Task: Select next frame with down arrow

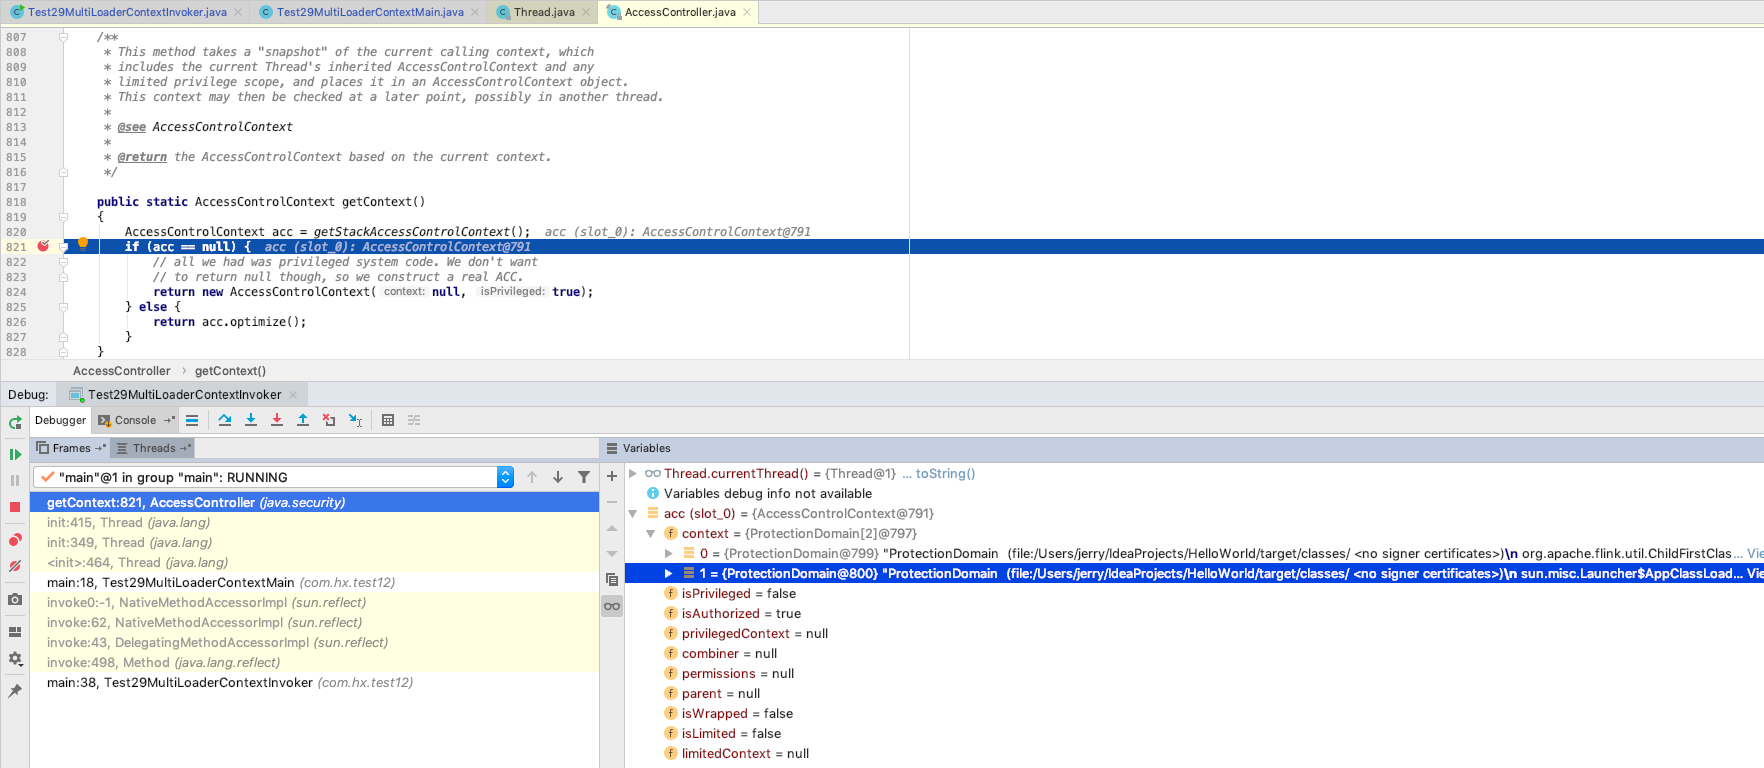Action: [x=558, y=477]
